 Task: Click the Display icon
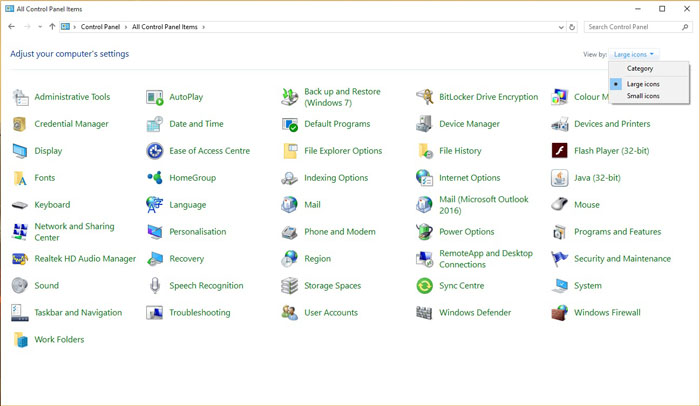point(20,151)
